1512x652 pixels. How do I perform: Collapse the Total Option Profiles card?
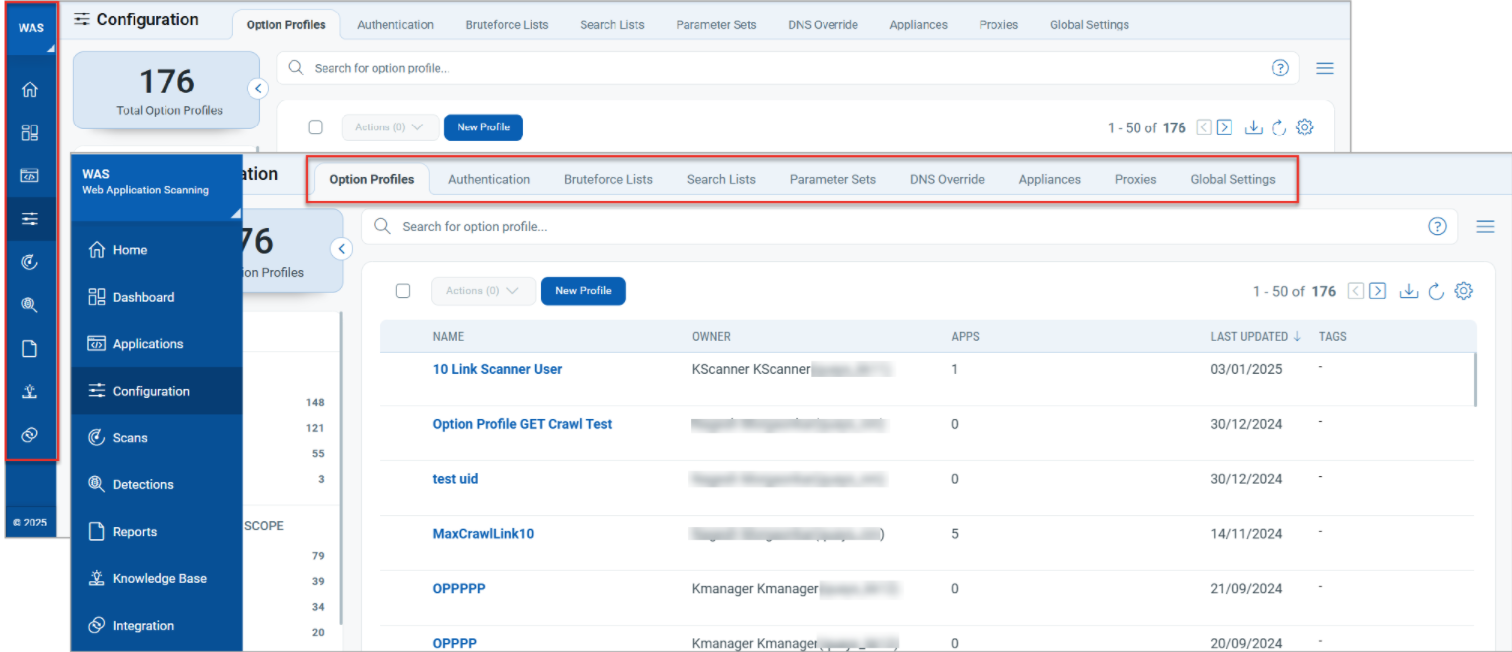pos(342,249)
